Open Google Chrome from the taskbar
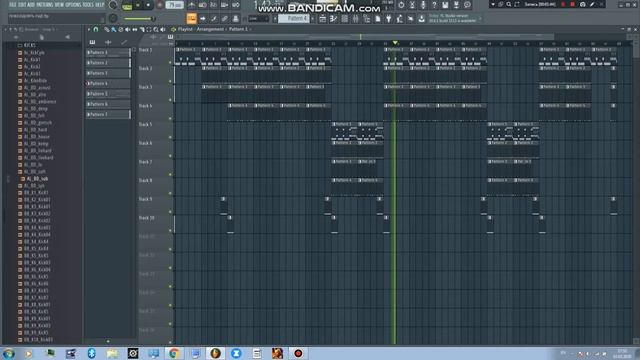Screen dimensions: 640x360 tap(174, 353)
